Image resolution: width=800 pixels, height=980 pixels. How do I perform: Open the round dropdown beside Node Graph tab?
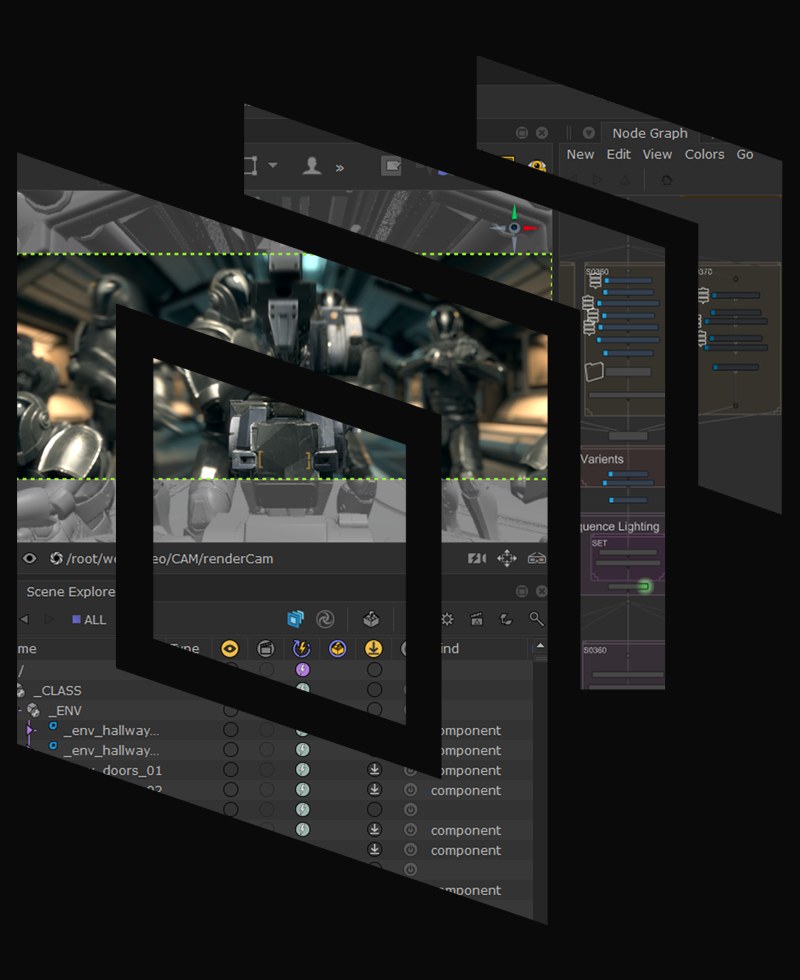(x=588, y=132)
